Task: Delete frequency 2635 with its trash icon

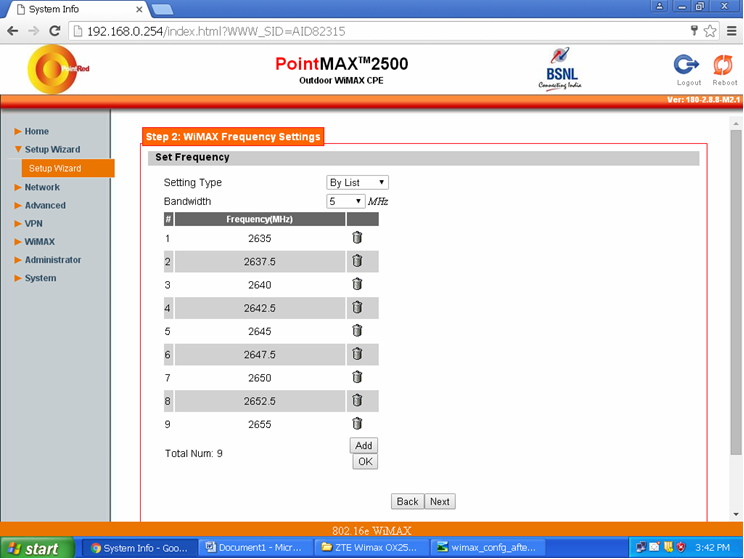Action: [x=357, y=237]
